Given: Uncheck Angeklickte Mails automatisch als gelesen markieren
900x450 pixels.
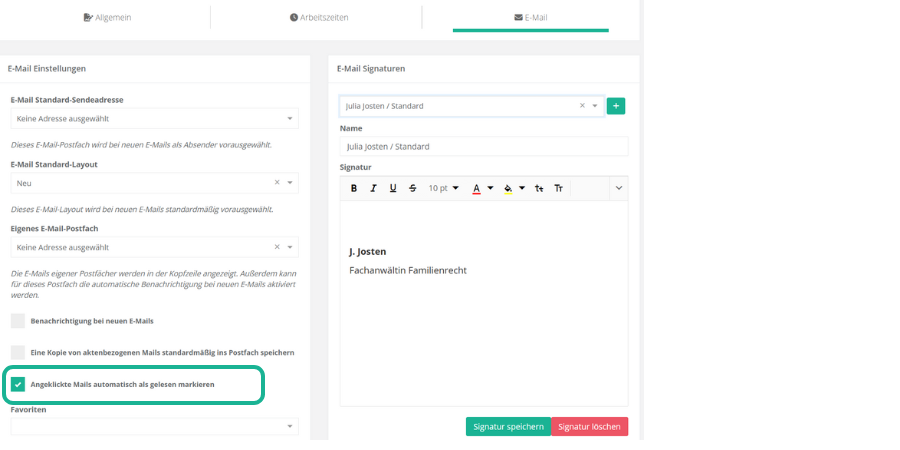Looking at the screenshot, I should [18, 384].
